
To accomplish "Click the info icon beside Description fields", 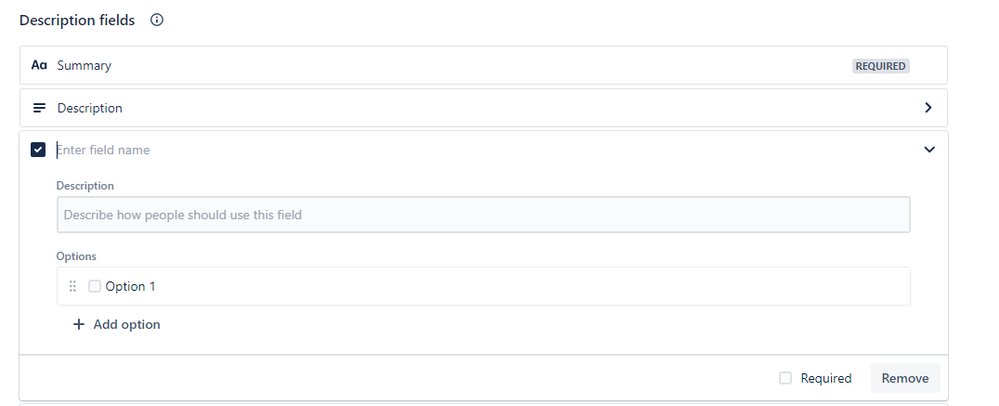I will tap(157, 20).
